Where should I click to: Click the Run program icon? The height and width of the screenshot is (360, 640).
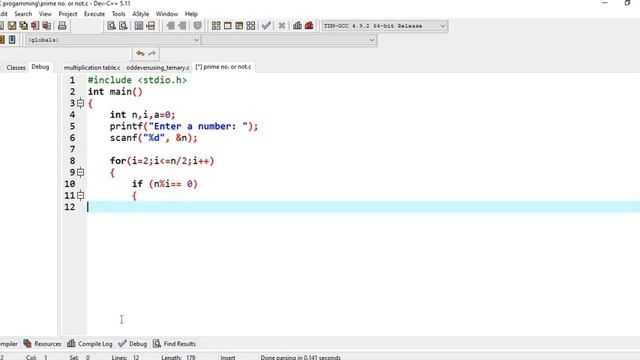[x=228, y=26]
